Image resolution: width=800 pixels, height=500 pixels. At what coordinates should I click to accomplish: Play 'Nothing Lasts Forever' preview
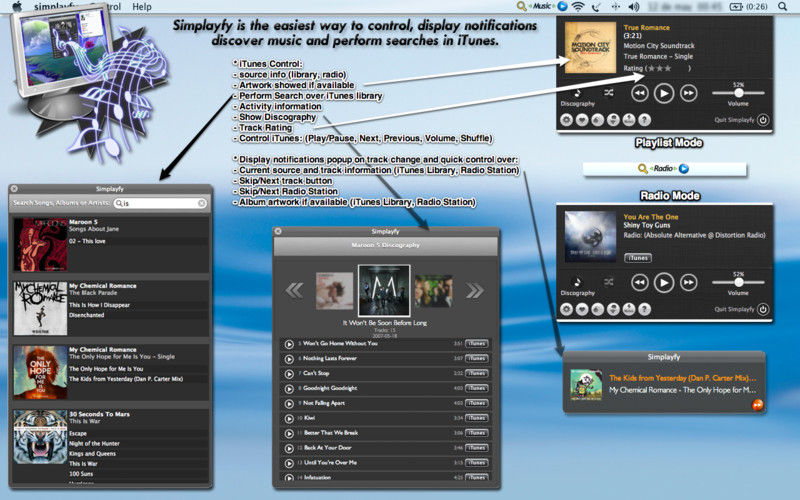pyautogui.click(x=289, y=359)
